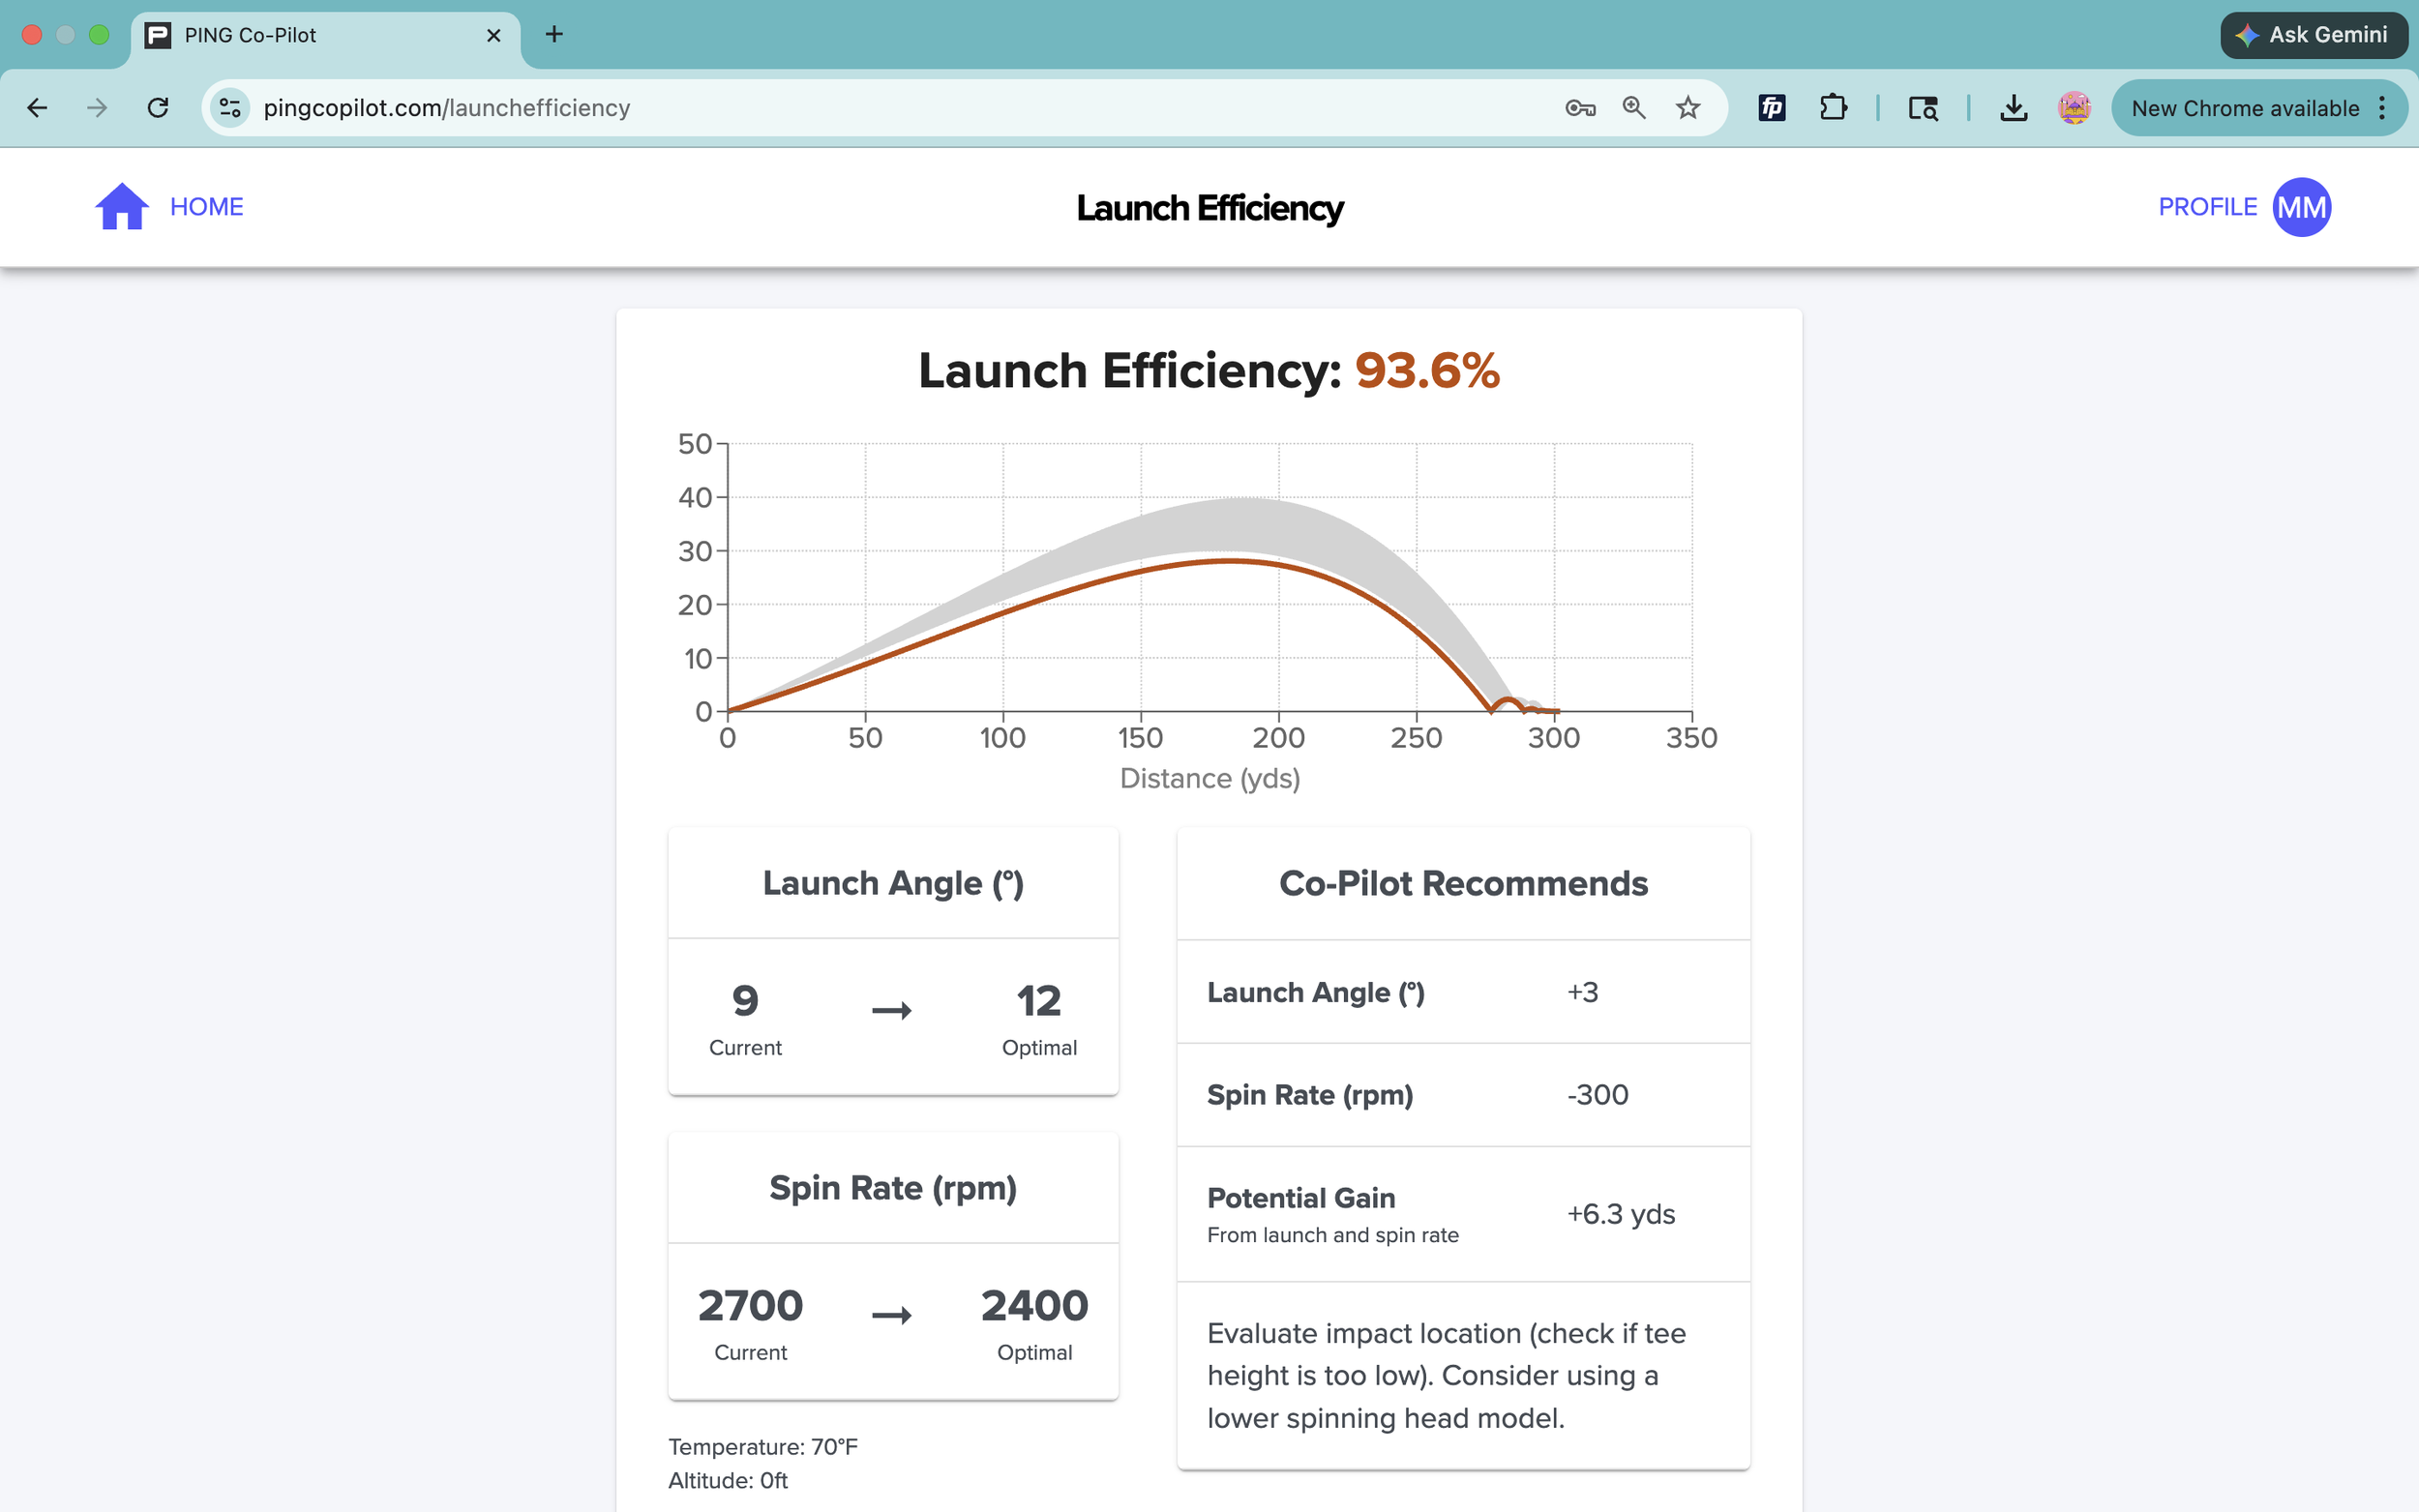Click the Potential Gain label
Viewport: 2419px width, 1512px height.
tap(1301, 1198)
